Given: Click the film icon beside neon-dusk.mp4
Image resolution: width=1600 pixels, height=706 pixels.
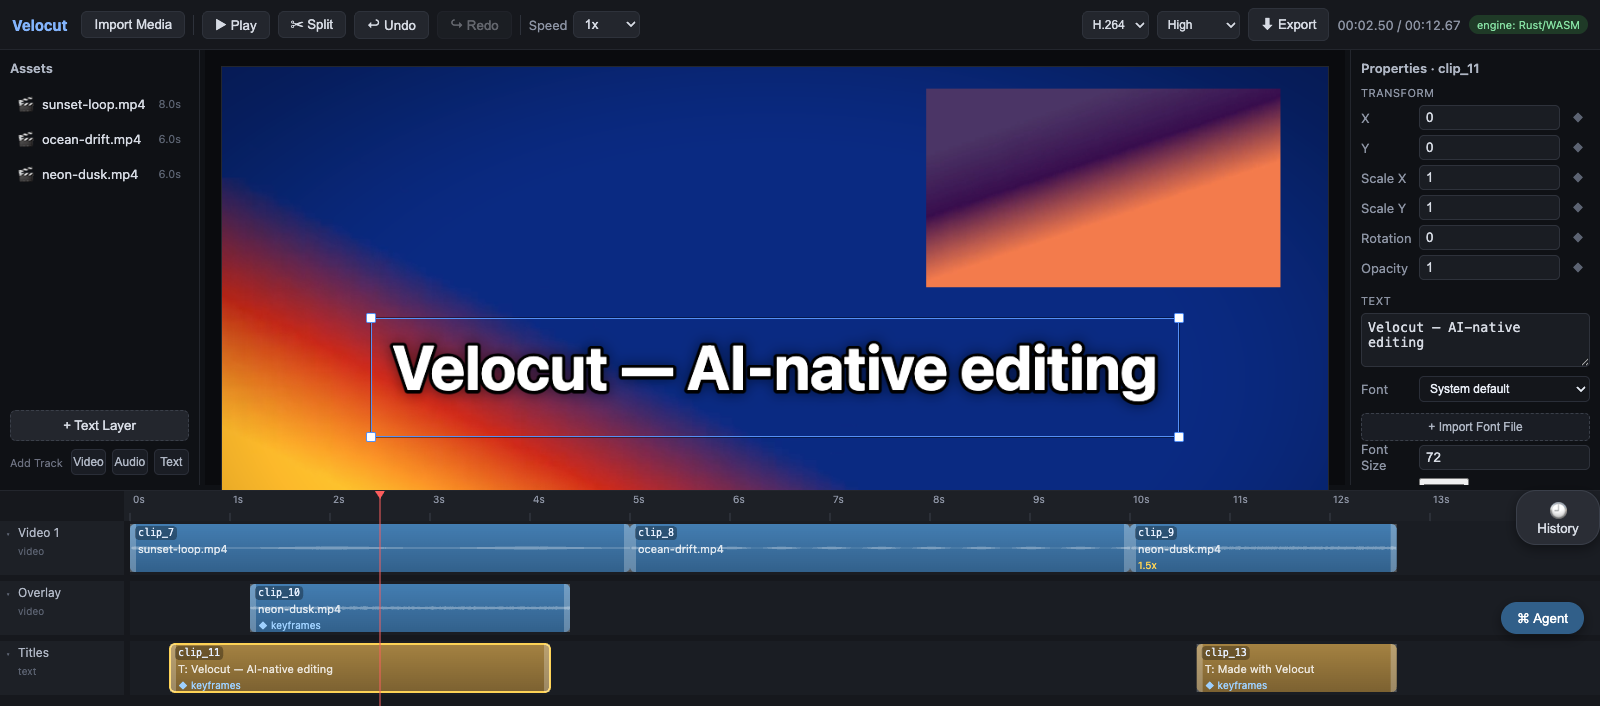Looking at the screenshot, I should tap(26, 174).
